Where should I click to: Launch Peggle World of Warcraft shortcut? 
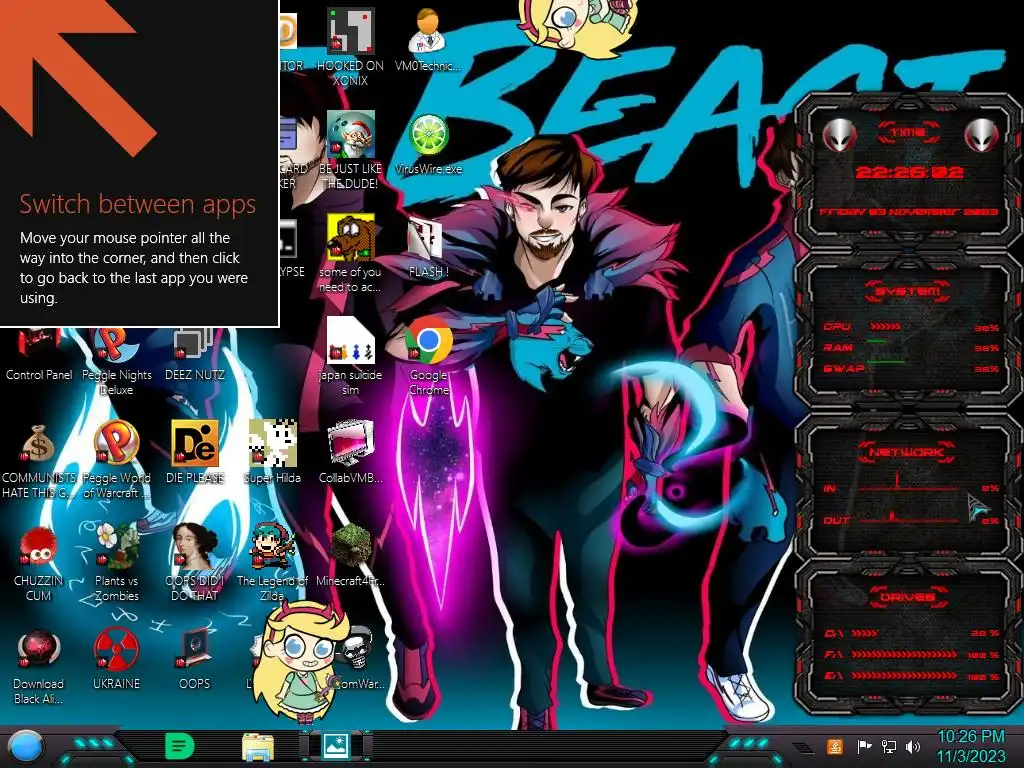116,460
